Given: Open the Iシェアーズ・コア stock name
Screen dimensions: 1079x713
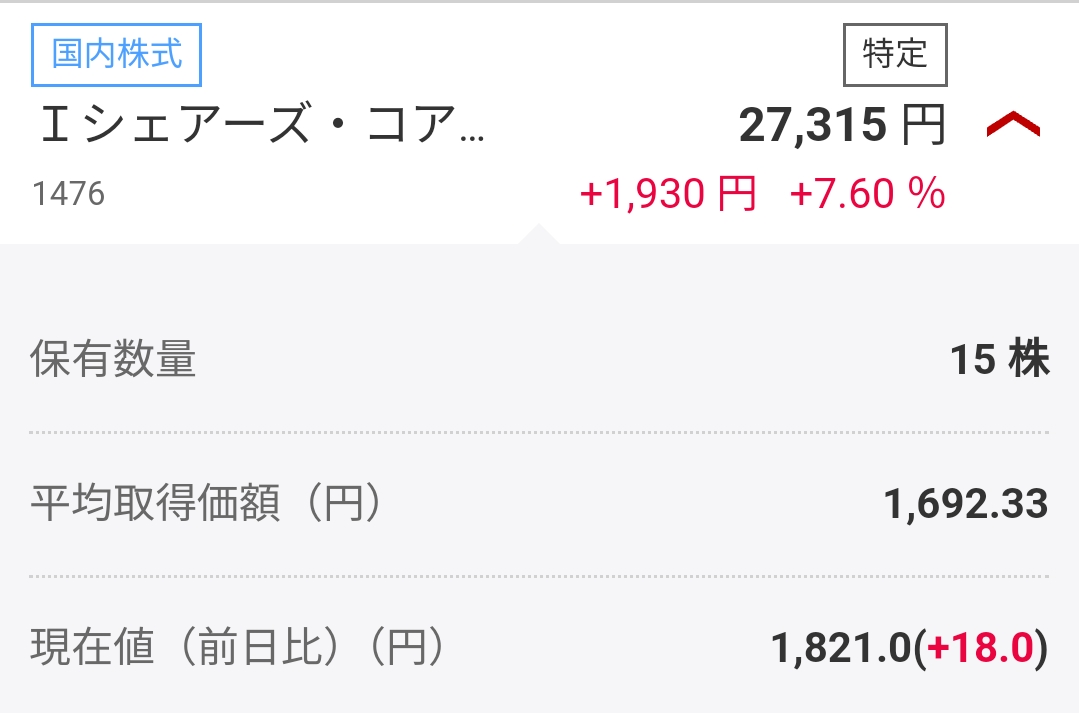Looking at the screenshot, I should (x=262, y=125).
